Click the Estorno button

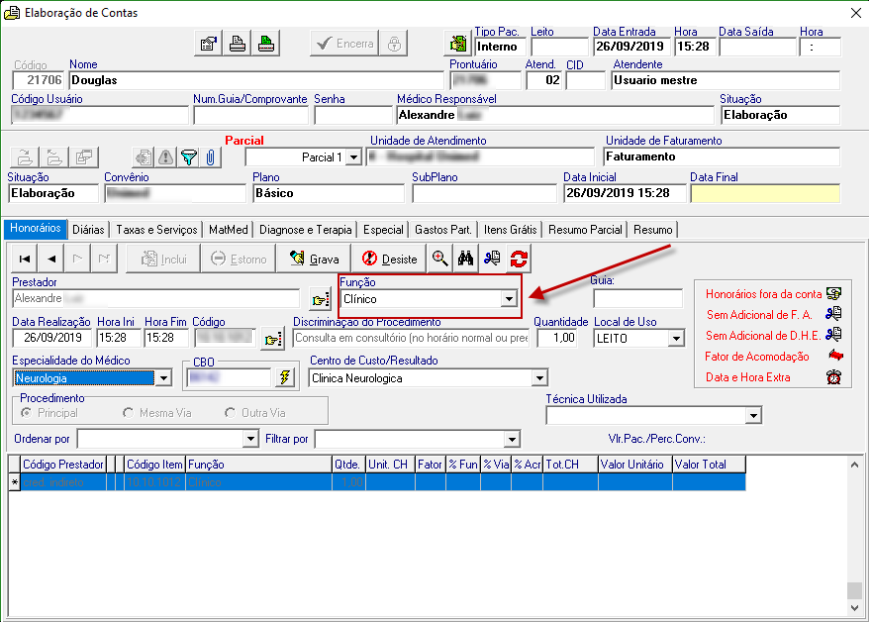[x=239, y=258]
